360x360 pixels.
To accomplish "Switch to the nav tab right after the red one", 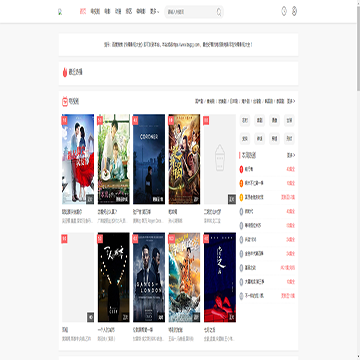I will pyautogui.click(x=95, y=12).
